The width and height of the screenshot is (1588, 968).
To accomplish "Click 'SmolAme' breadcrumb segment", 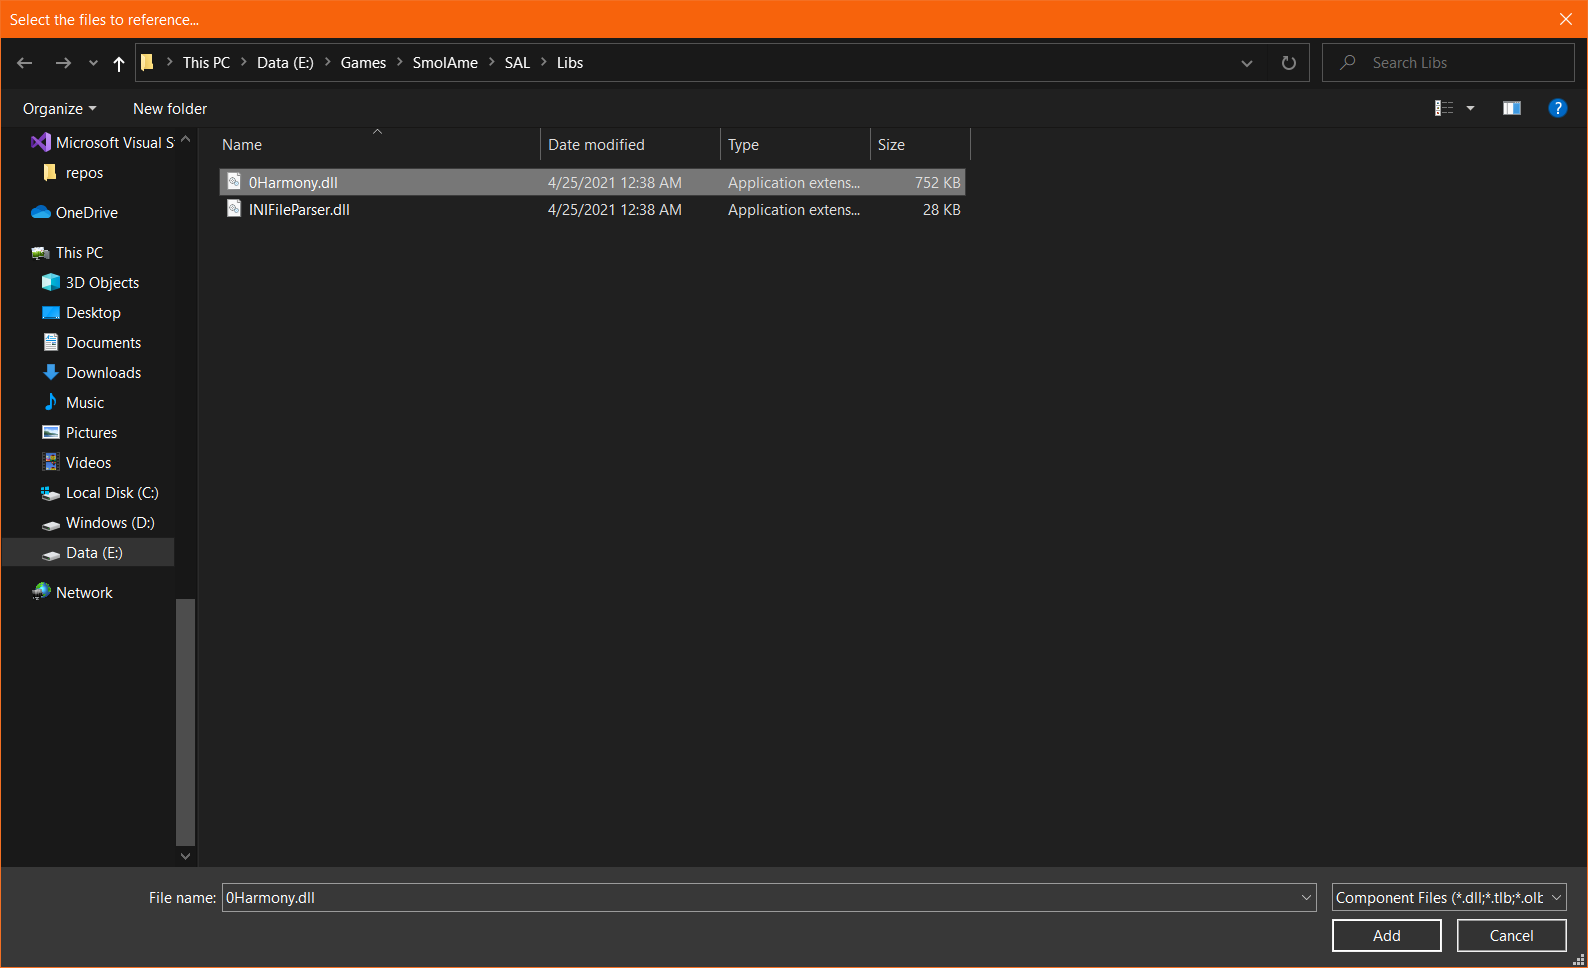I will pos(445,62).
